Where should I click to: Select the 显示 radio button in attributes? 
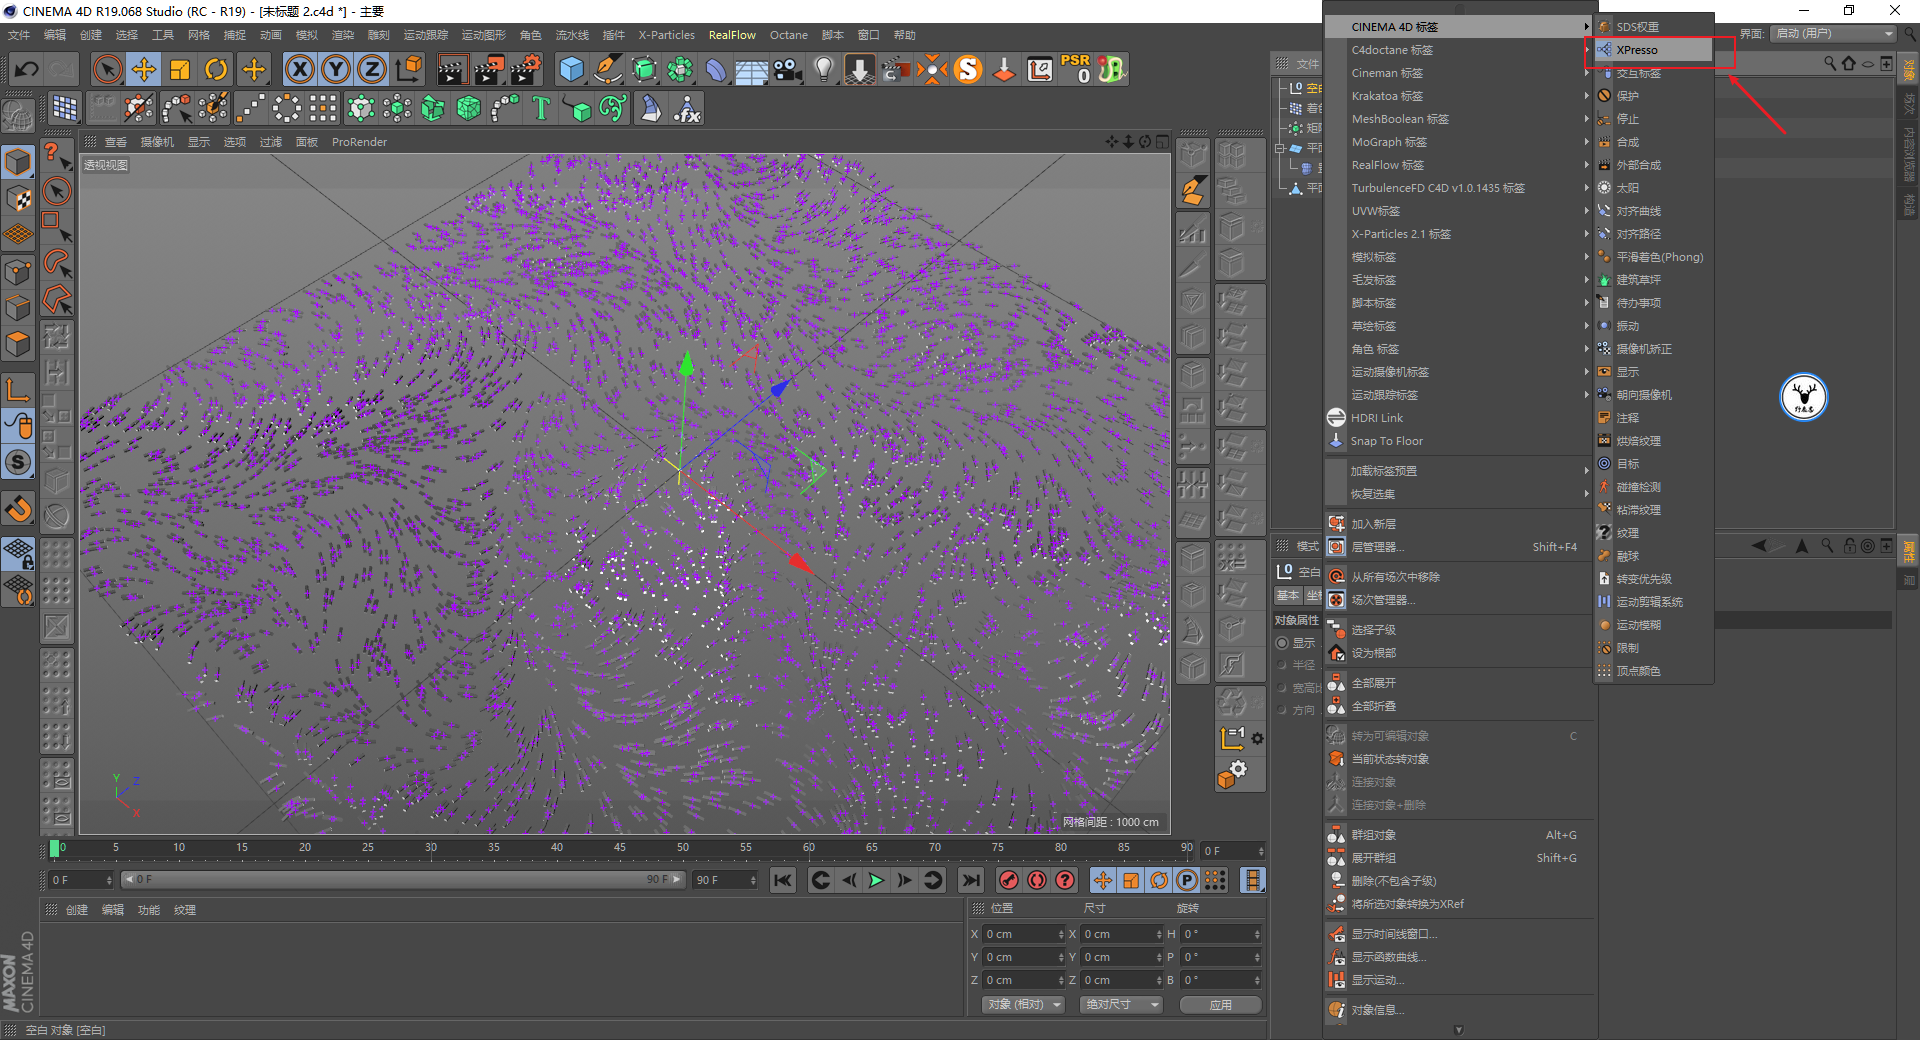(x=1282, y=643)
